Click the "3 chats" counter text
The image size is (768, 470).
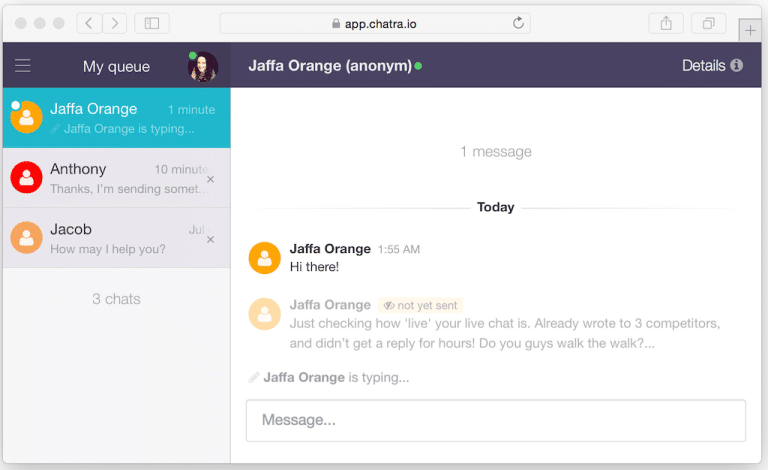pyautogui.click(x=117, y=299)
